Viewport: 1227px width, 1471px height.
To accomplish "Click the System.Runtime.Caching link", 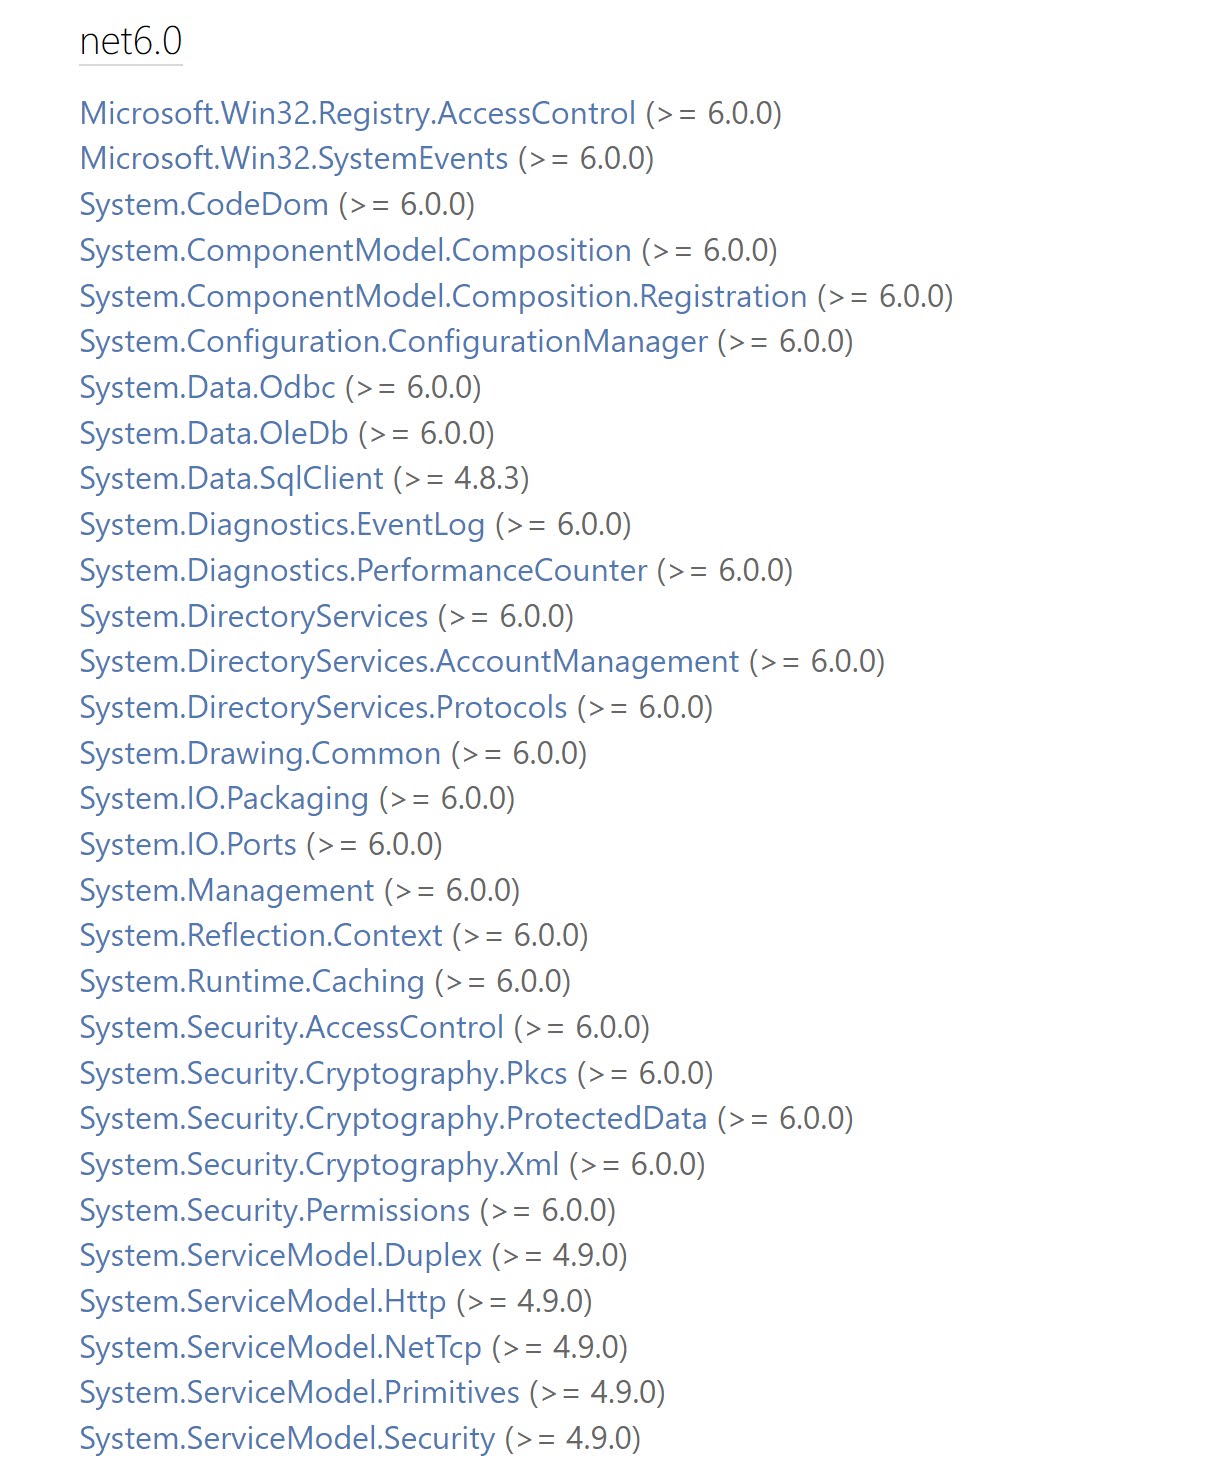I will click(252, 982).
